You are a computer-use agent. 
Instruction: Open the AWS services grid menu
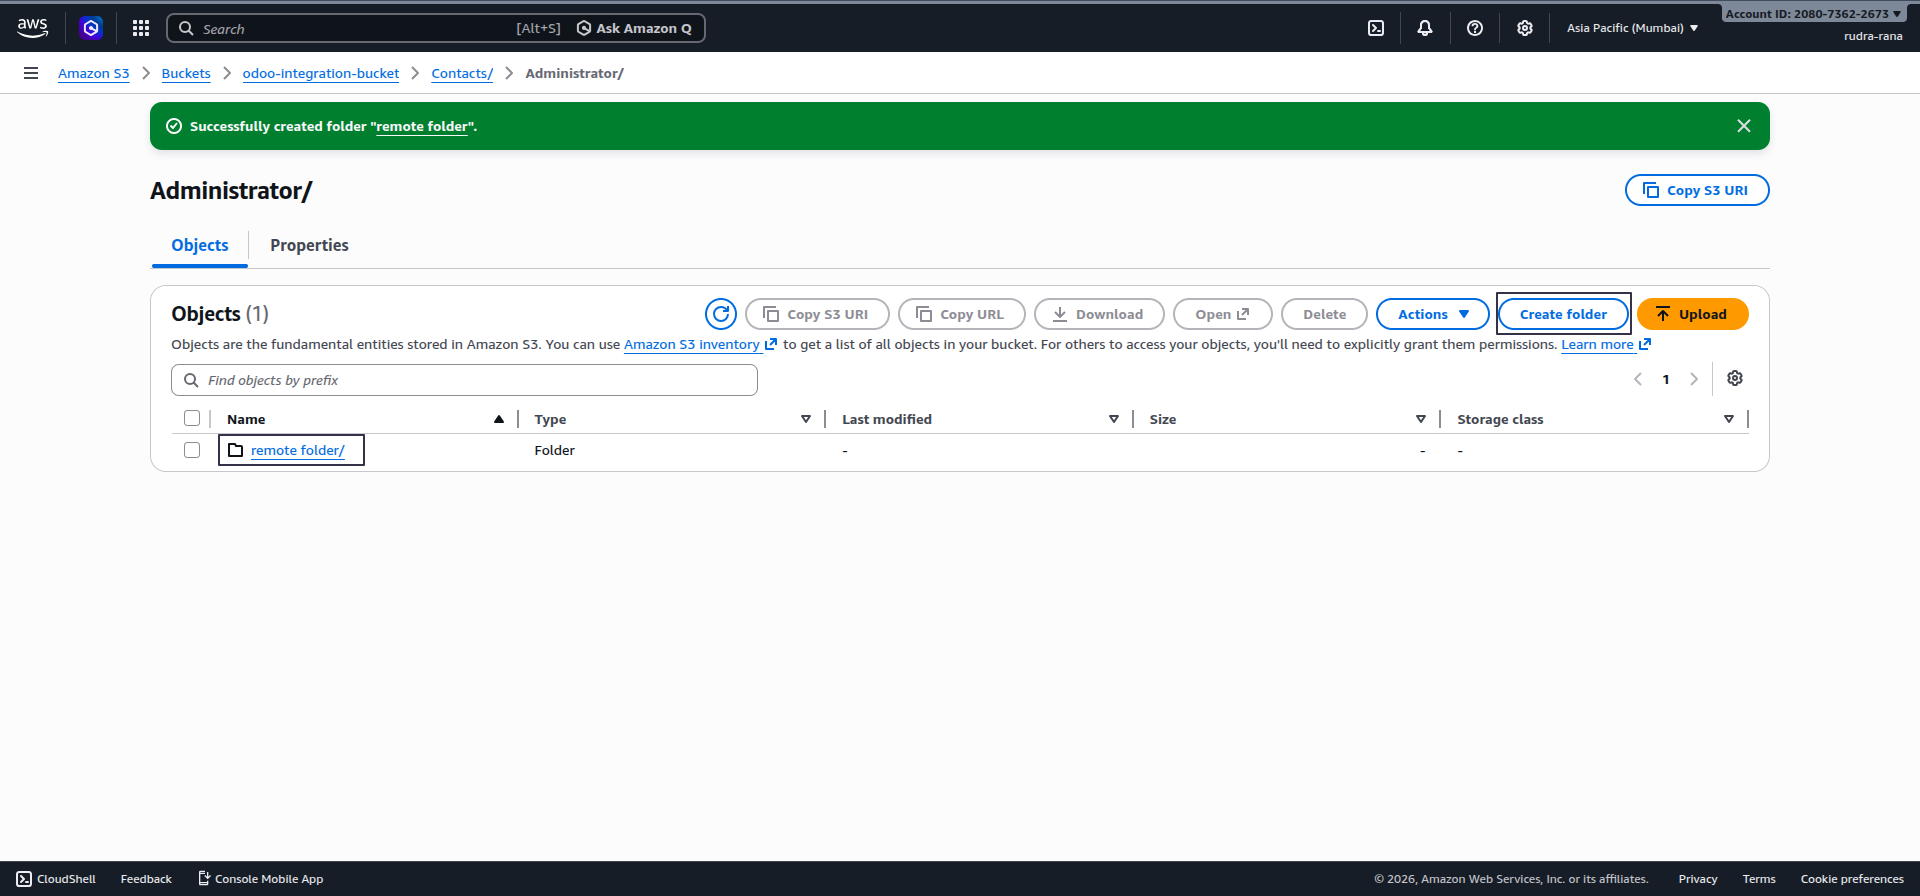tap(141, 28)
